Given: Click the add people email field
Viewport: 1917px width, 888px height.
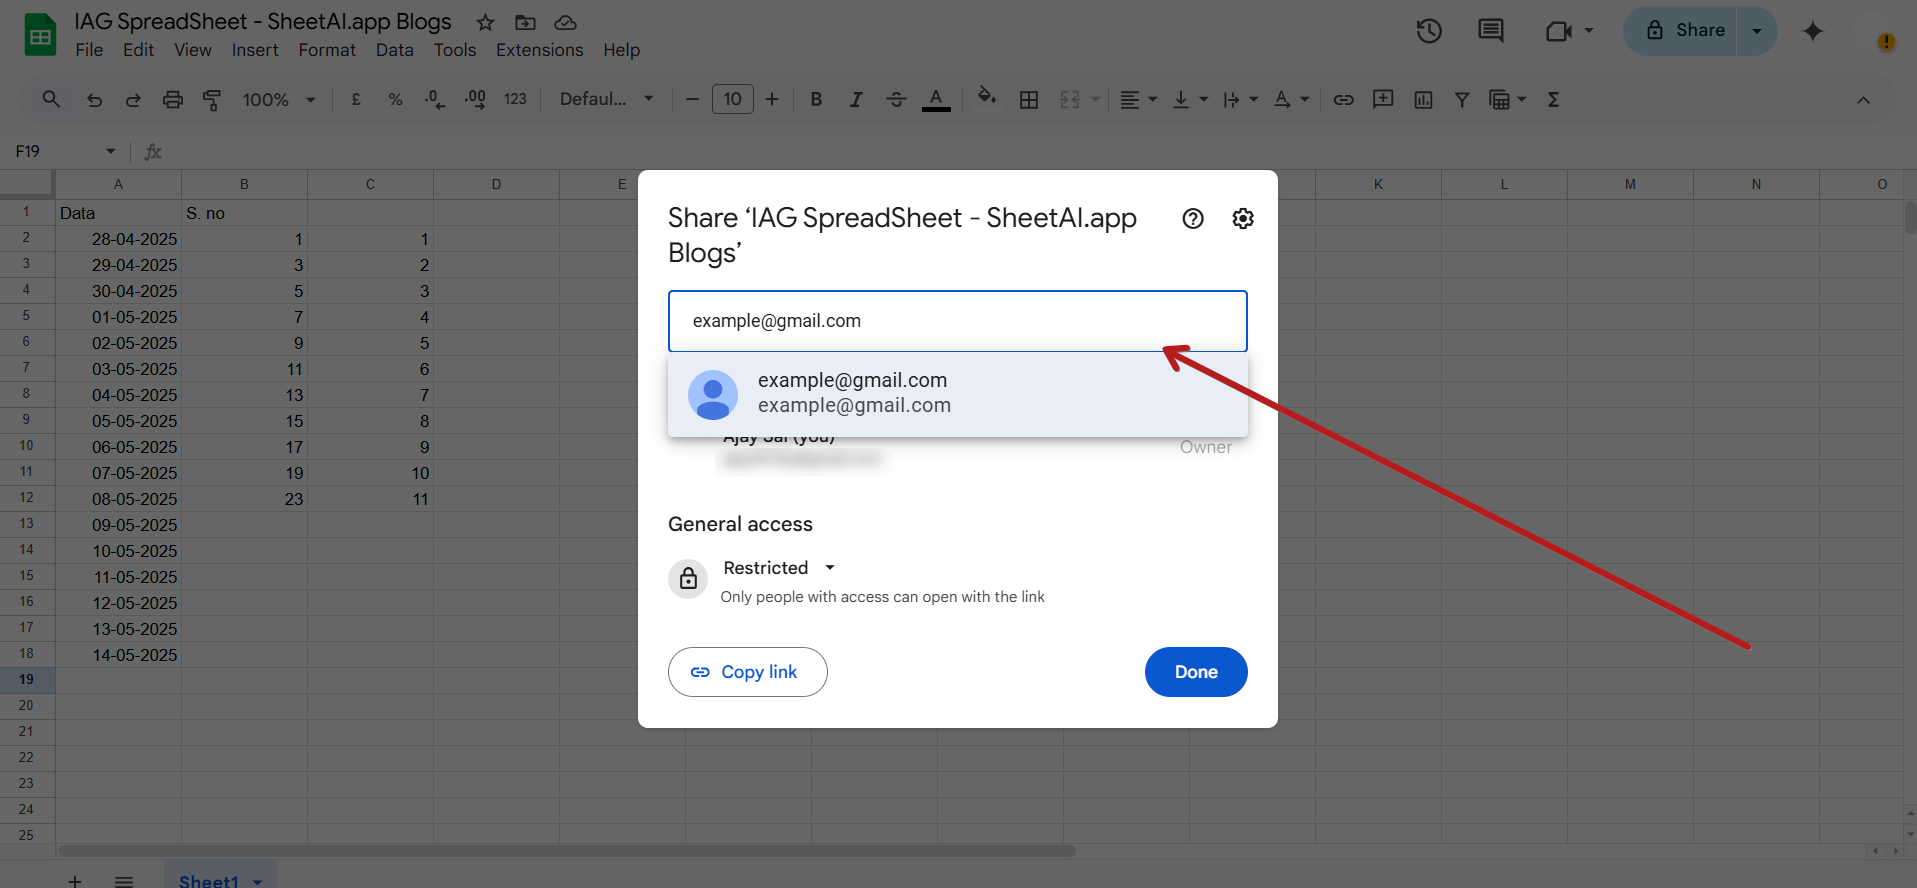Looking at the screenshot, I should 957,321.
